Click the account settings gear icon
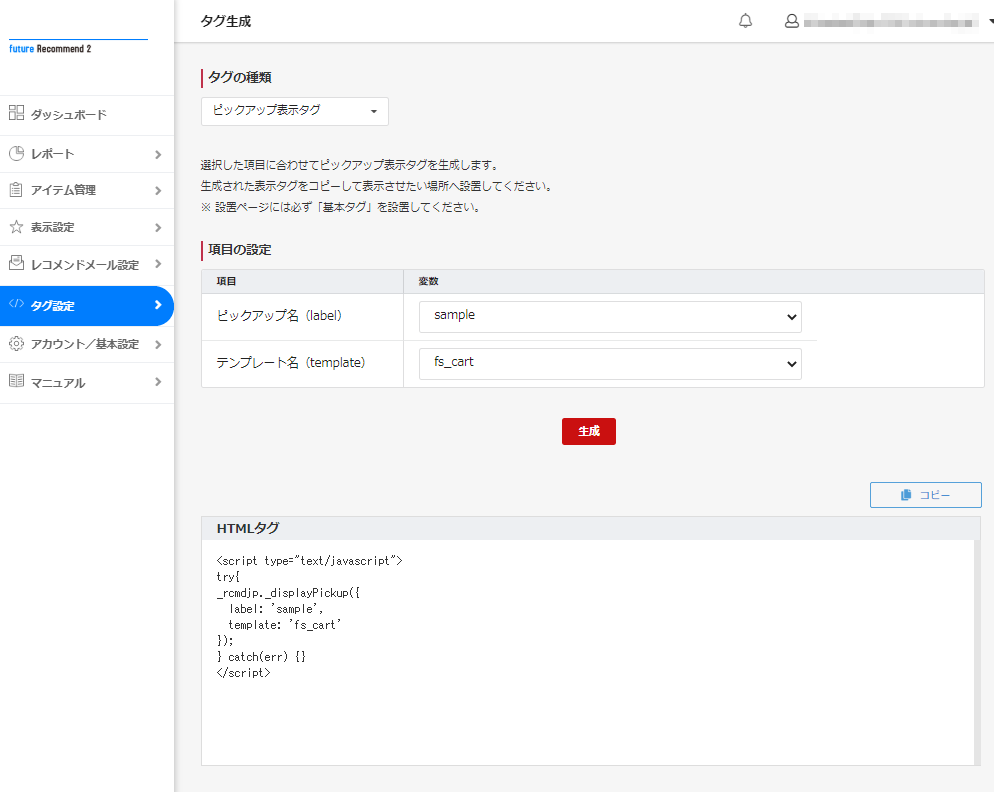The image size is (994, 792). tap(16, 344)
